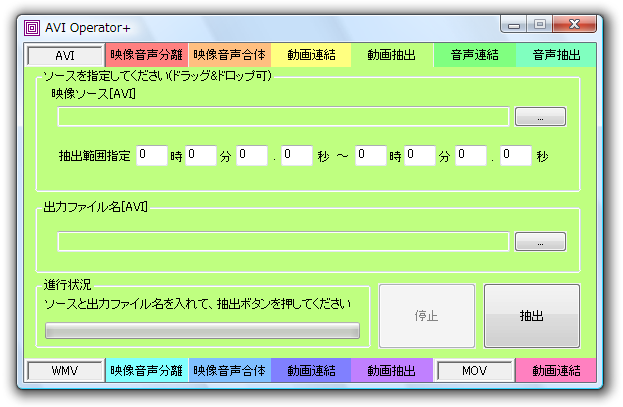
Task: Switch to the yellow 動画連結 tab
Action: pyautogui.click(x=311, y=55)
